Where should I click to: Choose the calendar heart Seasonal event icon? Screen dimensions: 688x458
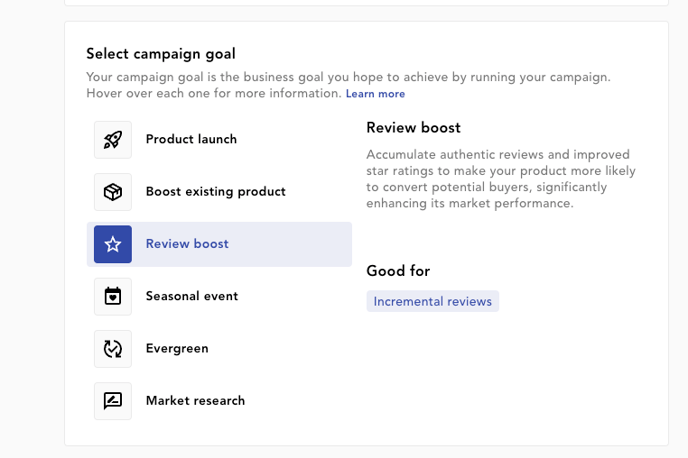coord(113,297)
